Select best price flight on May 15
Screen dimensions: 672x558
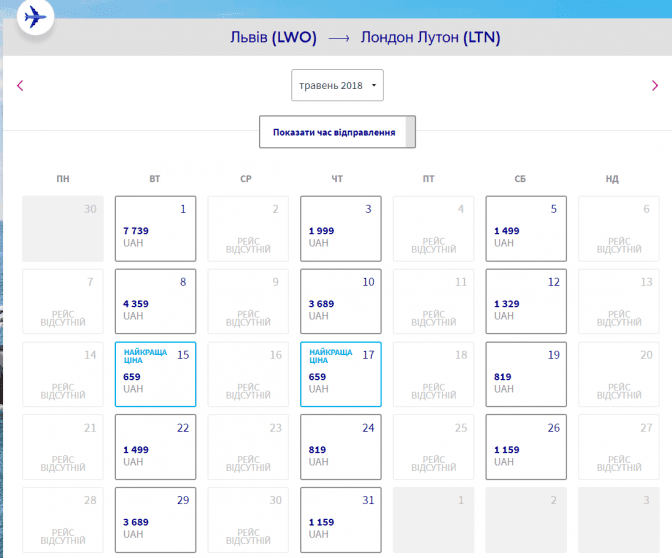tap(155, 374)
